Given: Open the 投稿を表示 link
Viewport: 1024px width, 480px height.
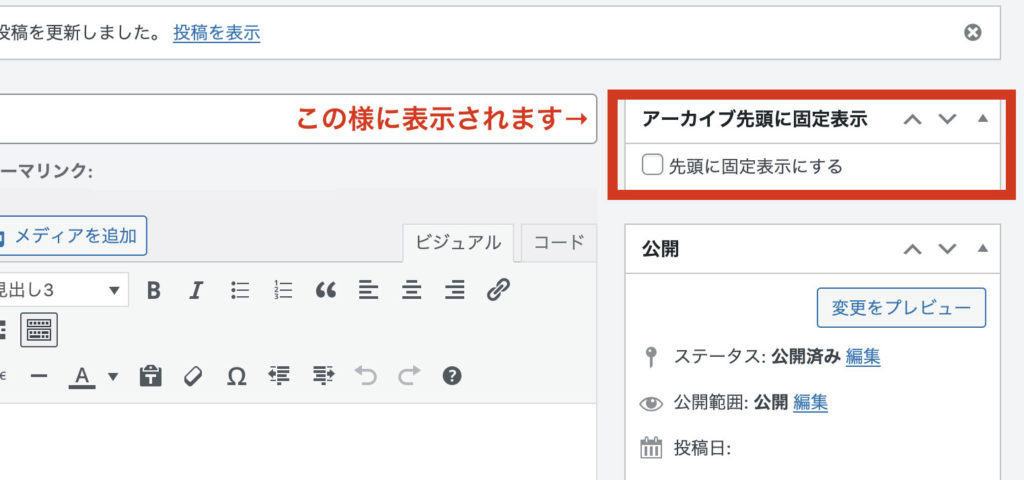Looking at the screenshot, I should [216, 33].
